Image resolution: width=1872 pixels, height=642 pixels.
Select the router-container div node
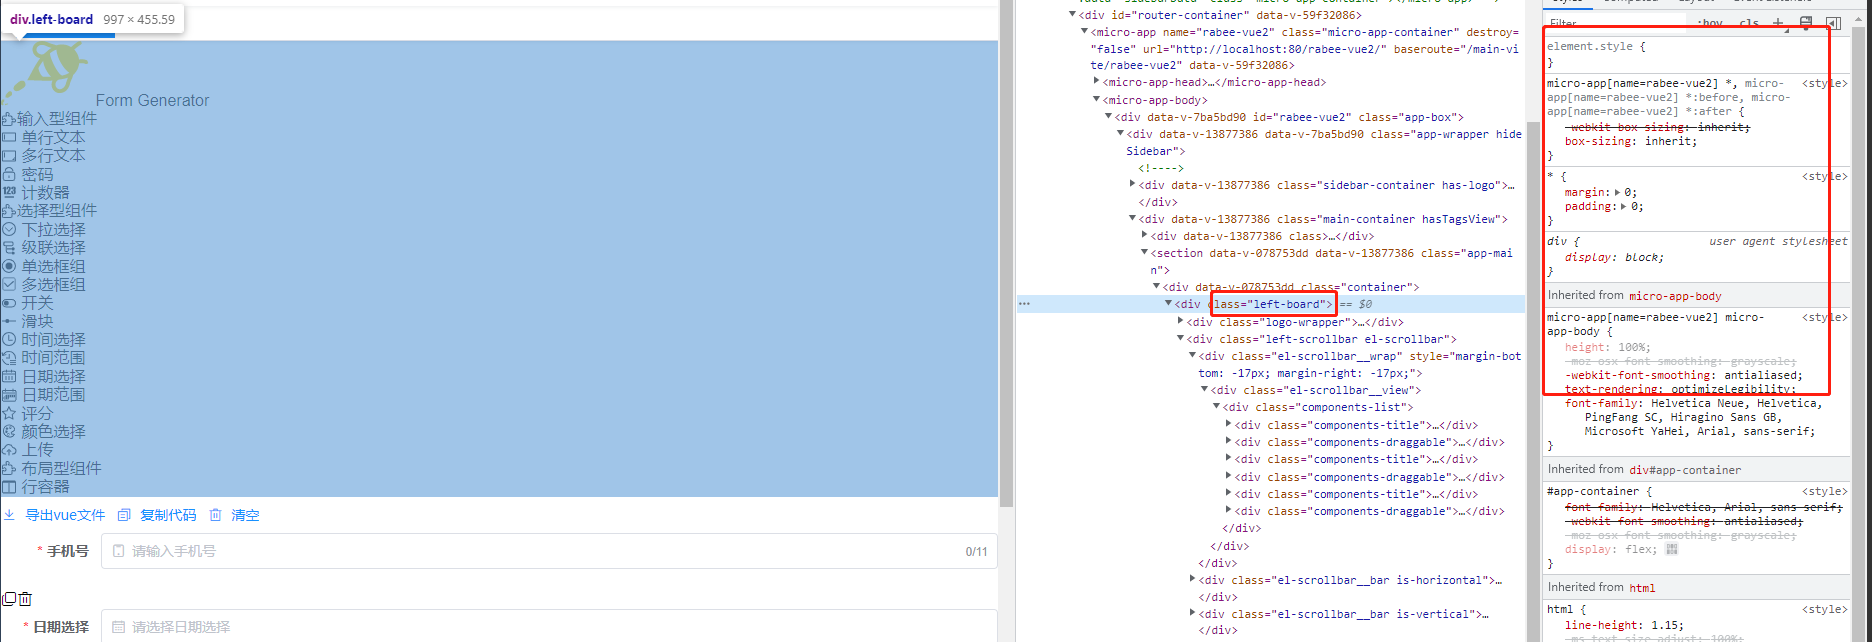pyautogui.click(x=1220, y=15)
